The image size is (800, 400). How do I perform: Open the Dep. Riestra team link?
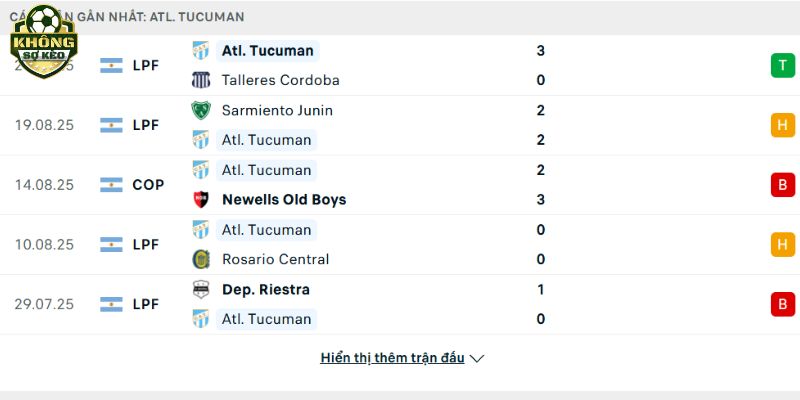(x=266, y=289)
